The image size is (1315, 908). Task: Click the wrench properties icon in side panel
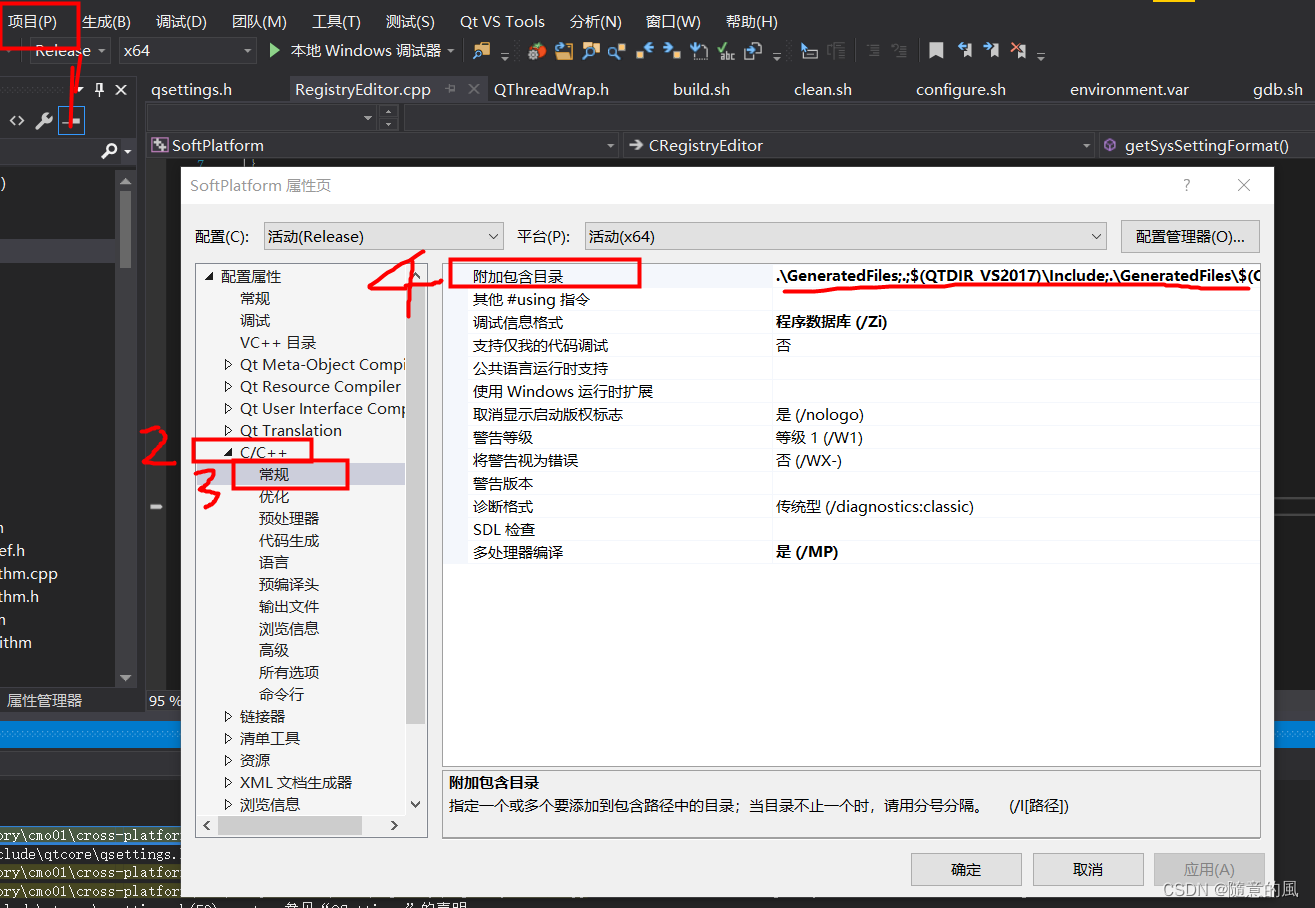pyautogui.click(x=44, y=121)
